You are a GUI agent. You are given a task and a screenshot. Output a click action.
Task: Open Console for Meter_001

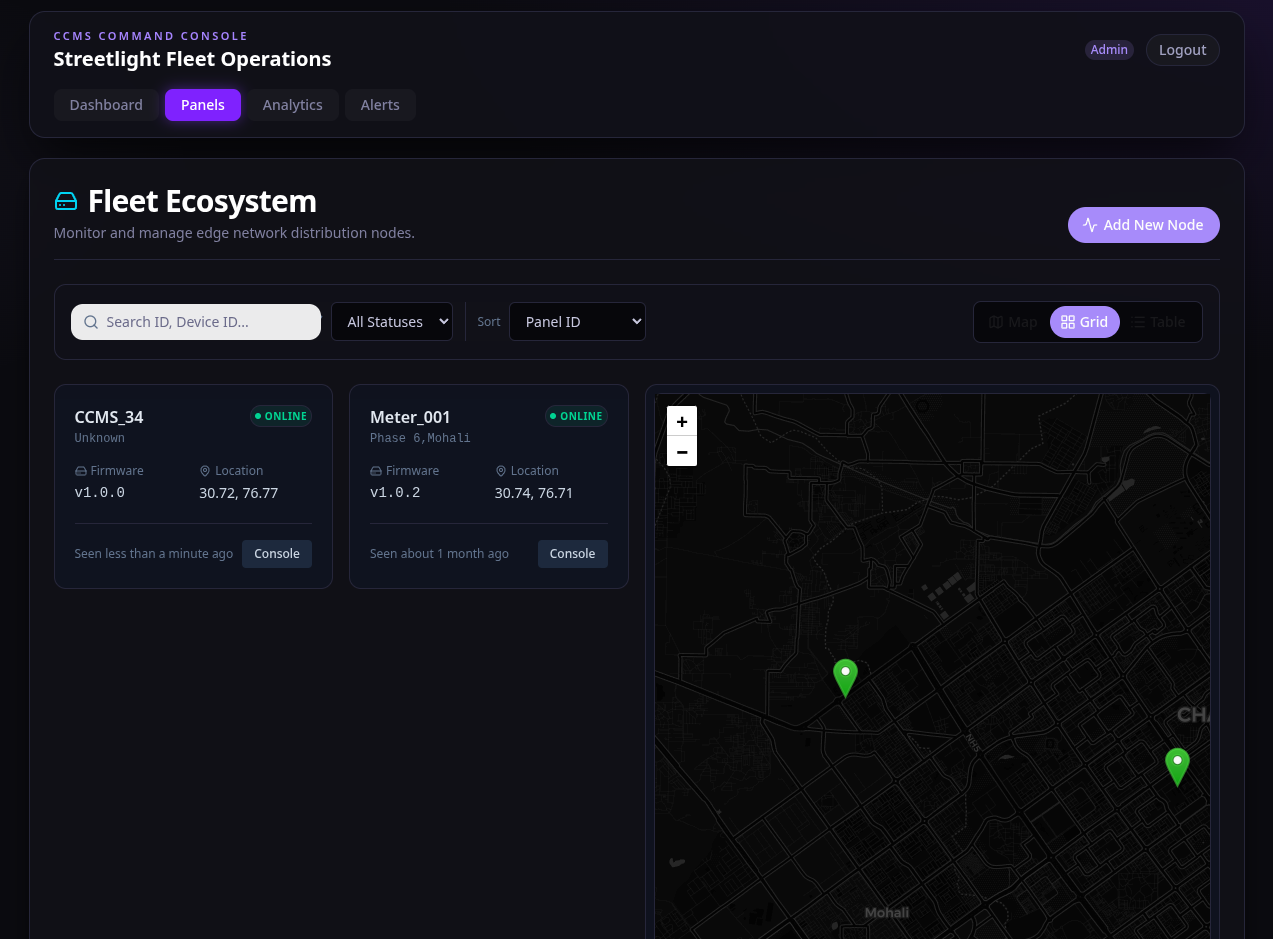572,554
